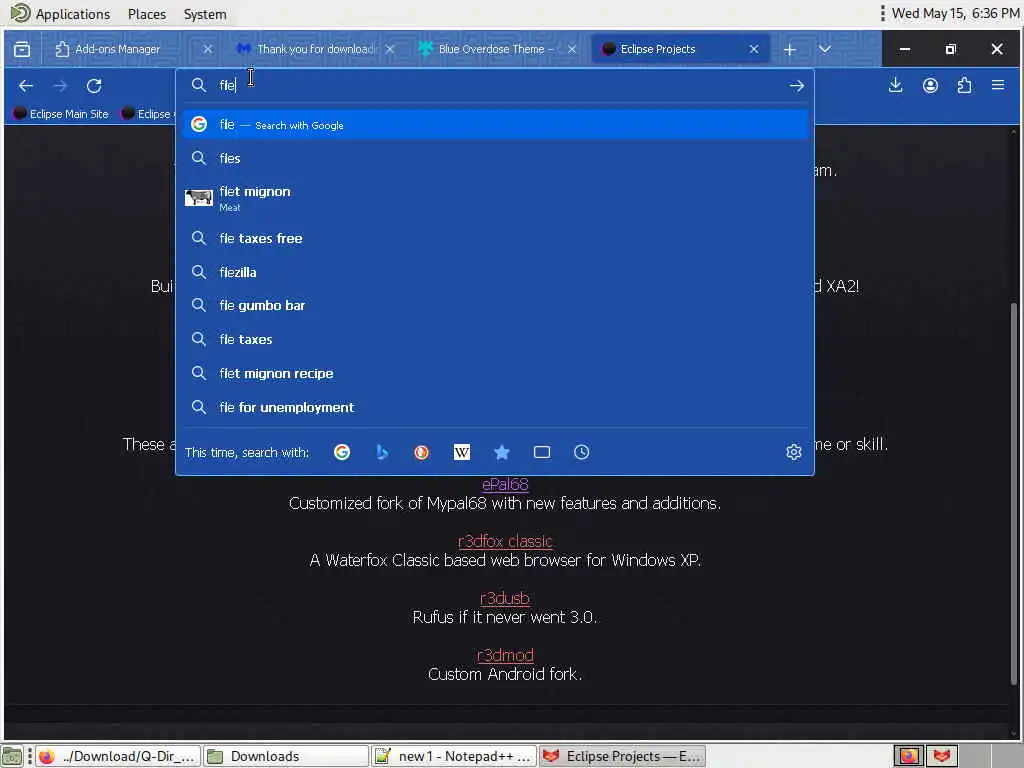
Task: Close the Add-ons Manager tab
Action: click(208, 49)
